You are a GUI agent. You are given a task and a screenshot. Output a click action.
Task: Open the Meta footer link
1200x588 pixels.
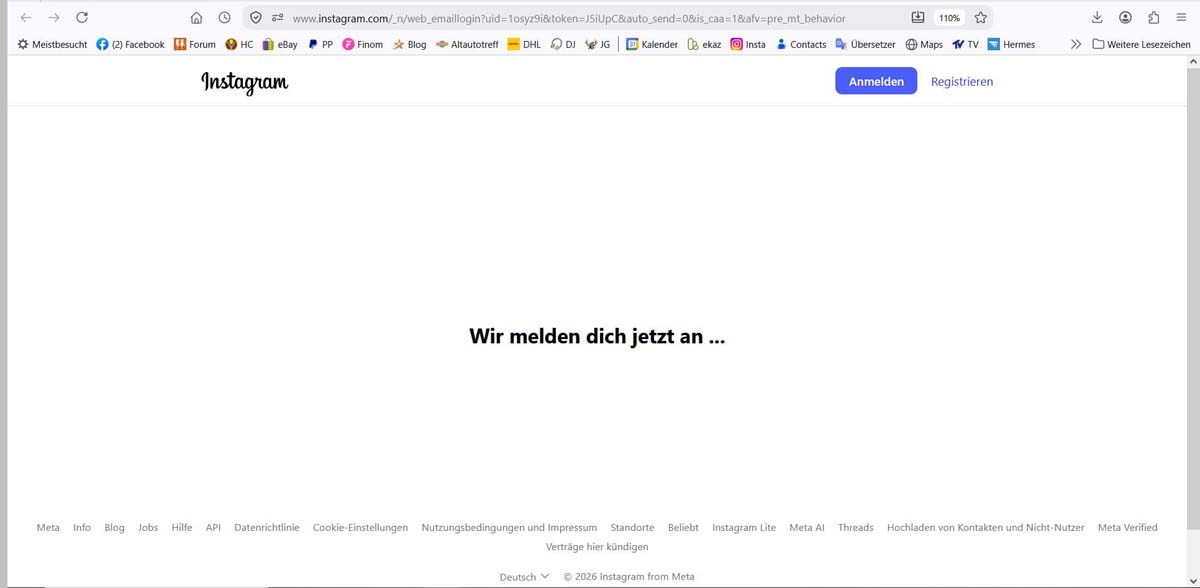click(48, 527)
